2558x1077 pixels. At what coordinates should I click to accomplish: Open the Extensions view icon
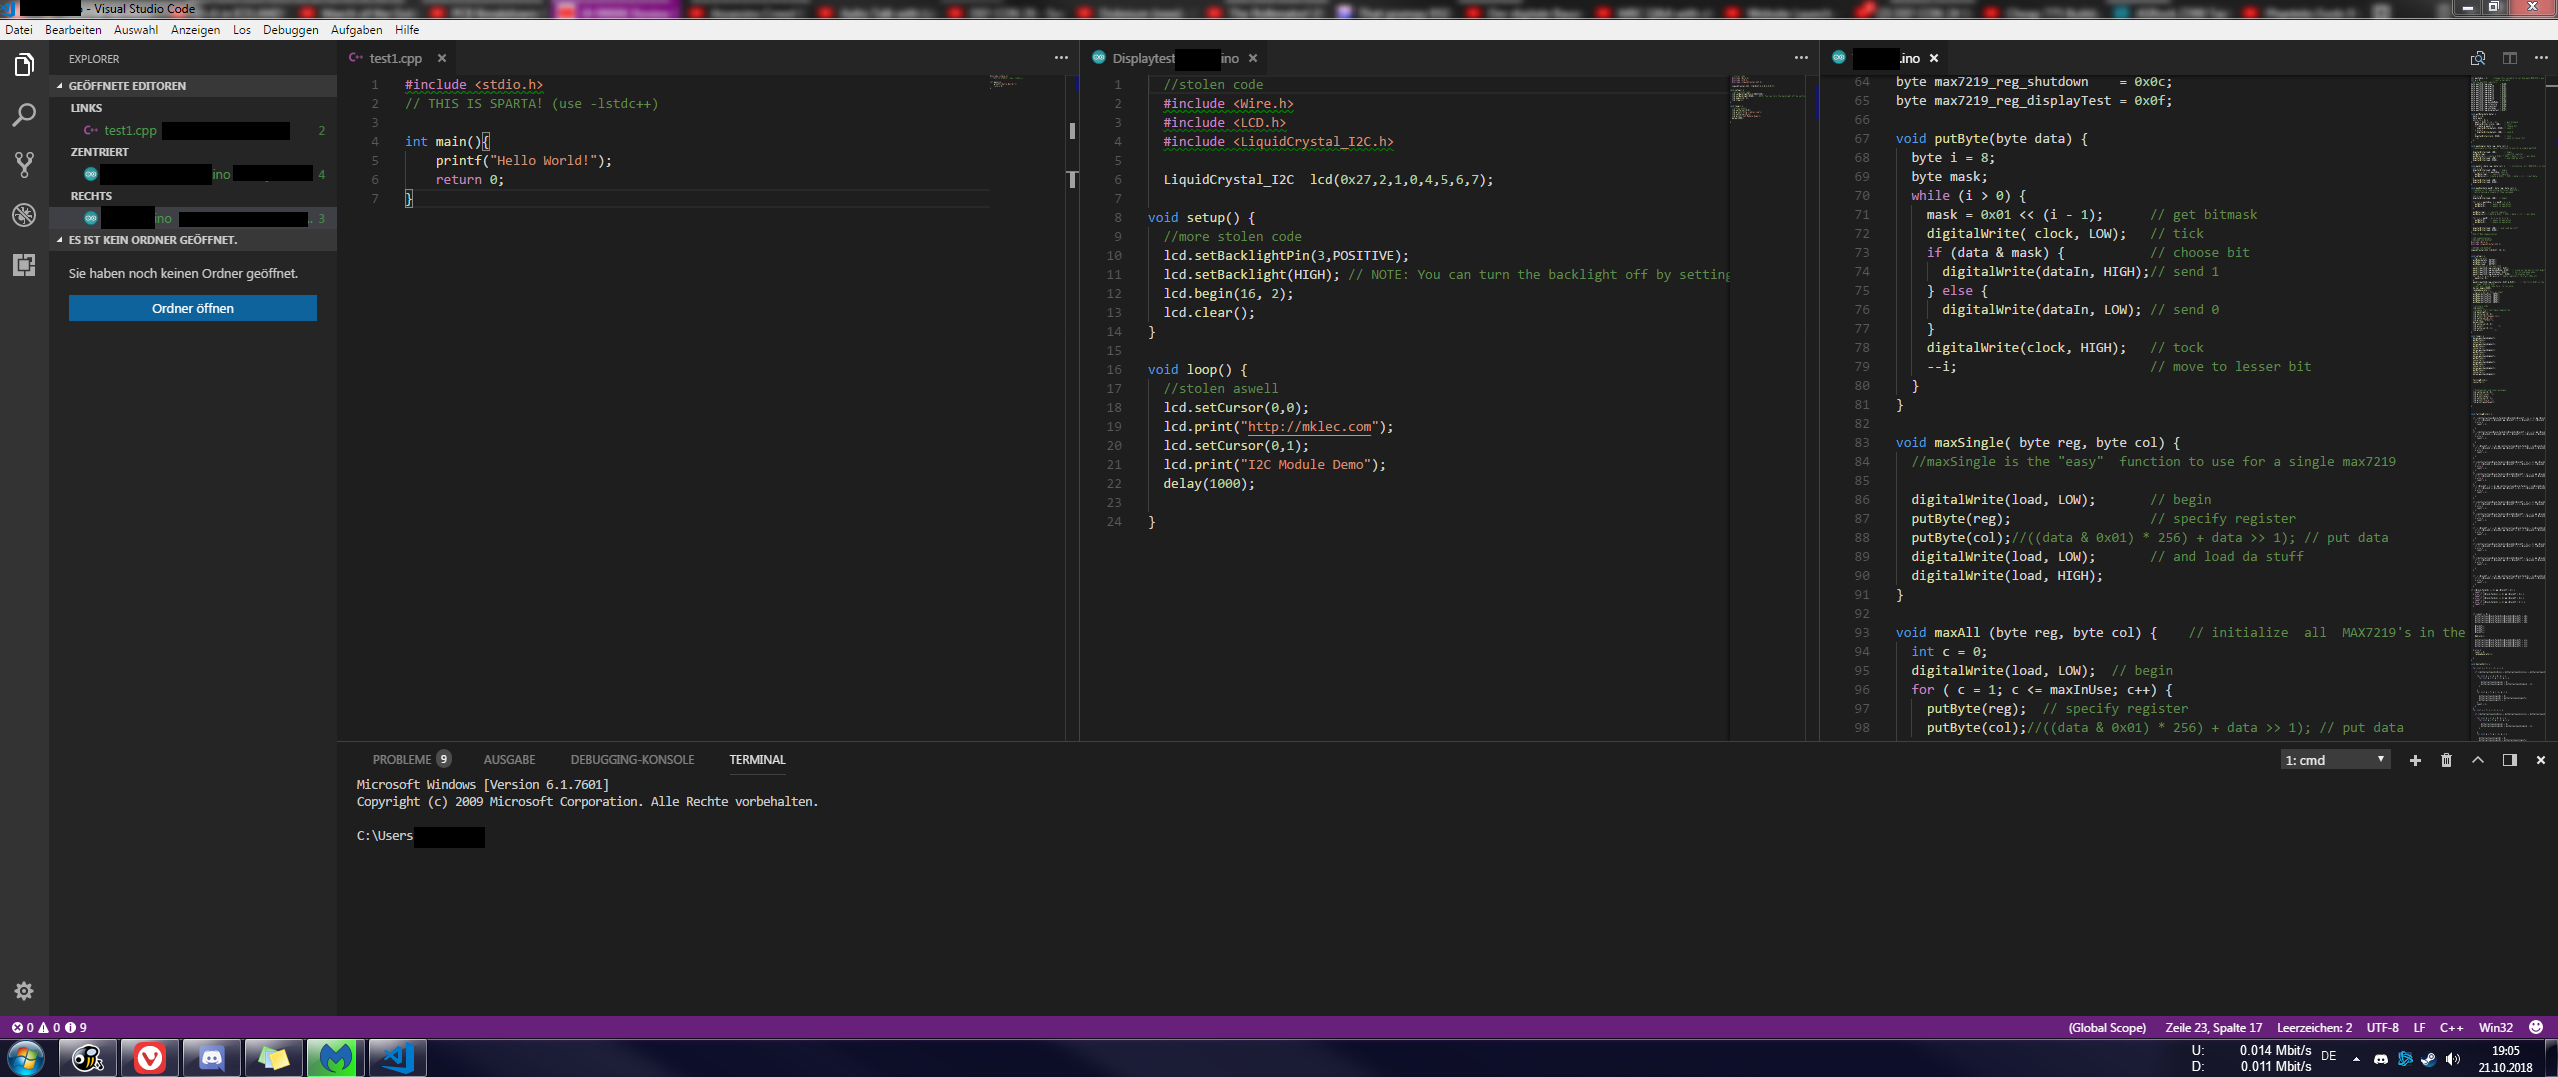(24, 265)
